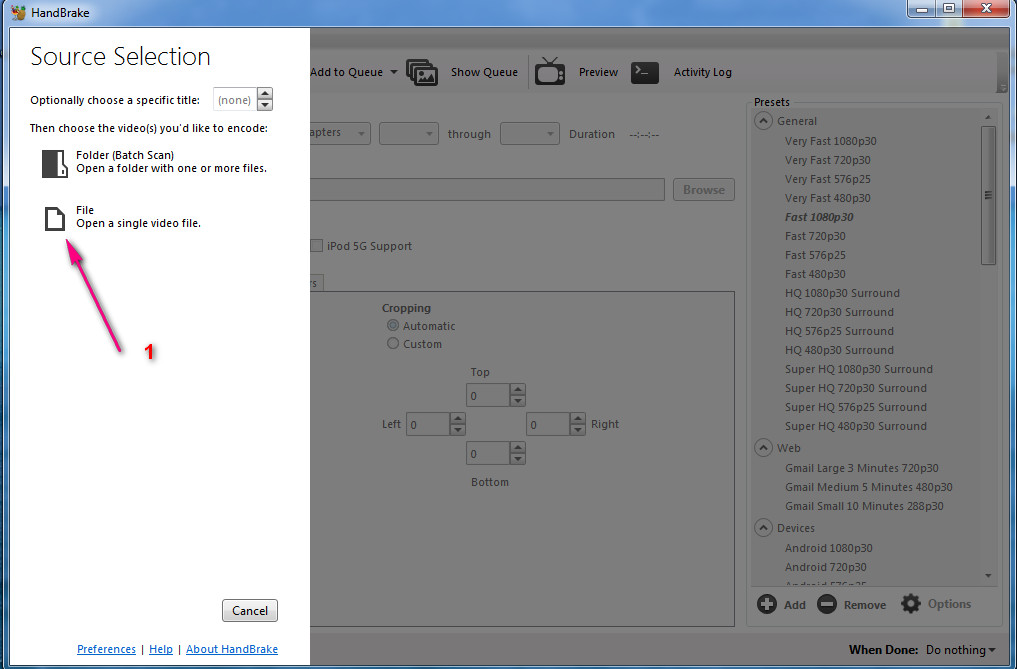Toggle the iPod 5G Support checkbox
The image size is (1017, 669).
point(317,245)
